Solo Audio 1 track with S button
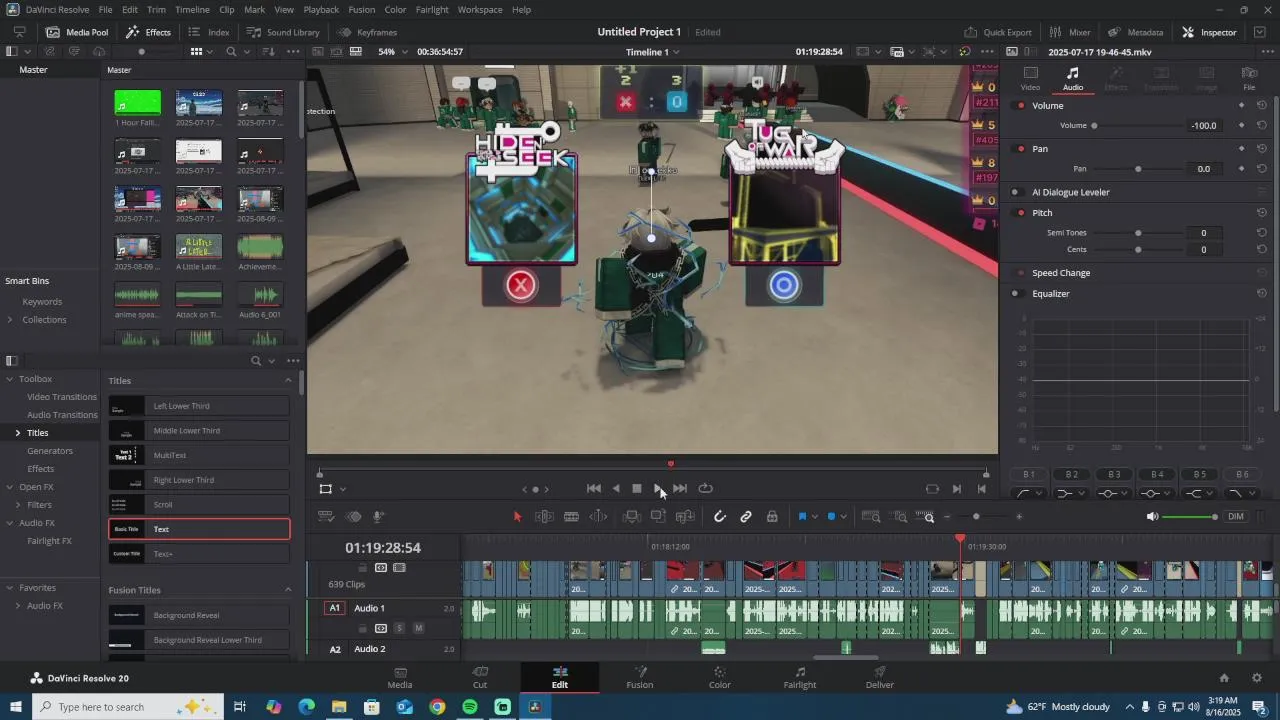The width and height of the screenshot is (1280, 720). coord(399,628)
